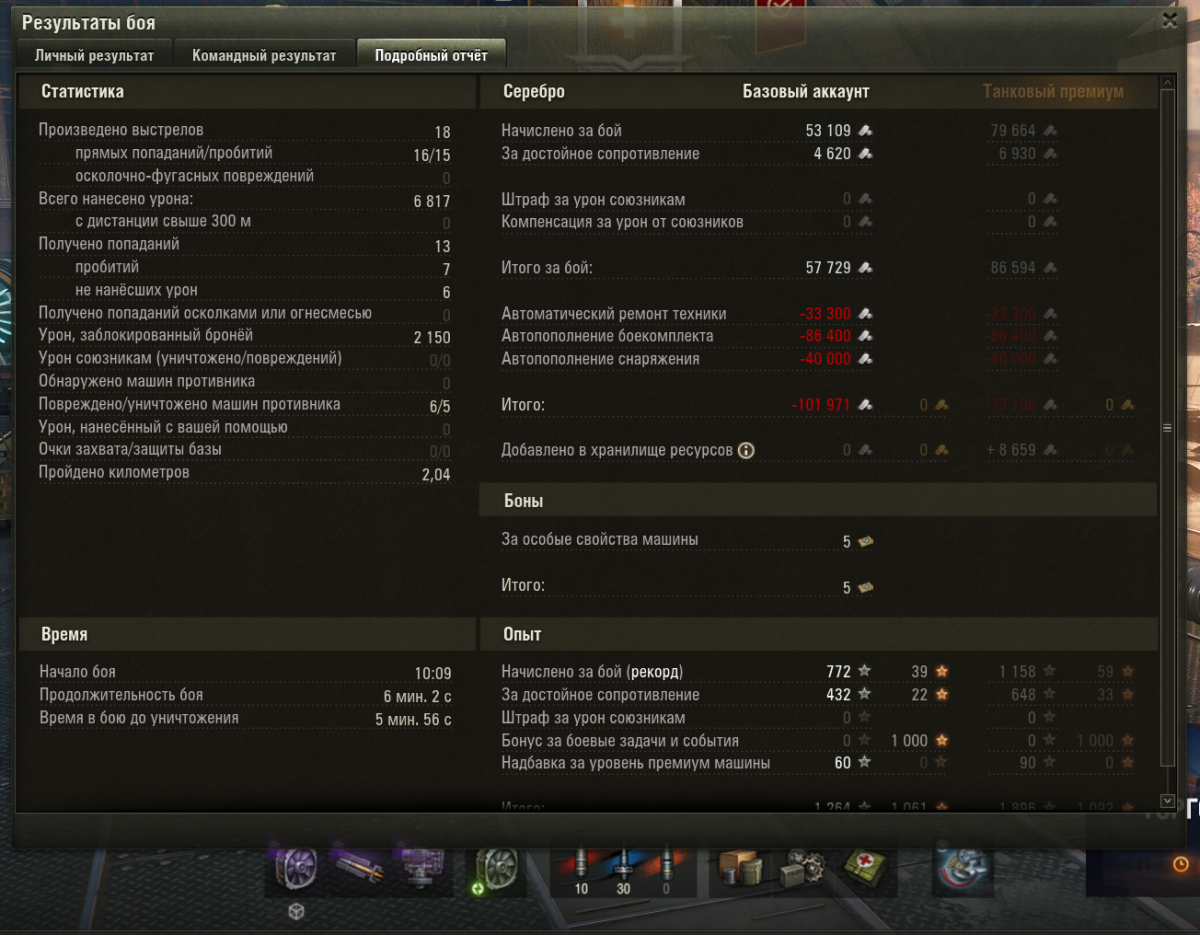The width and height of the screenshot is (1200, 935).
Task: Close the Результаты боя window
Action: (1170, 18)
